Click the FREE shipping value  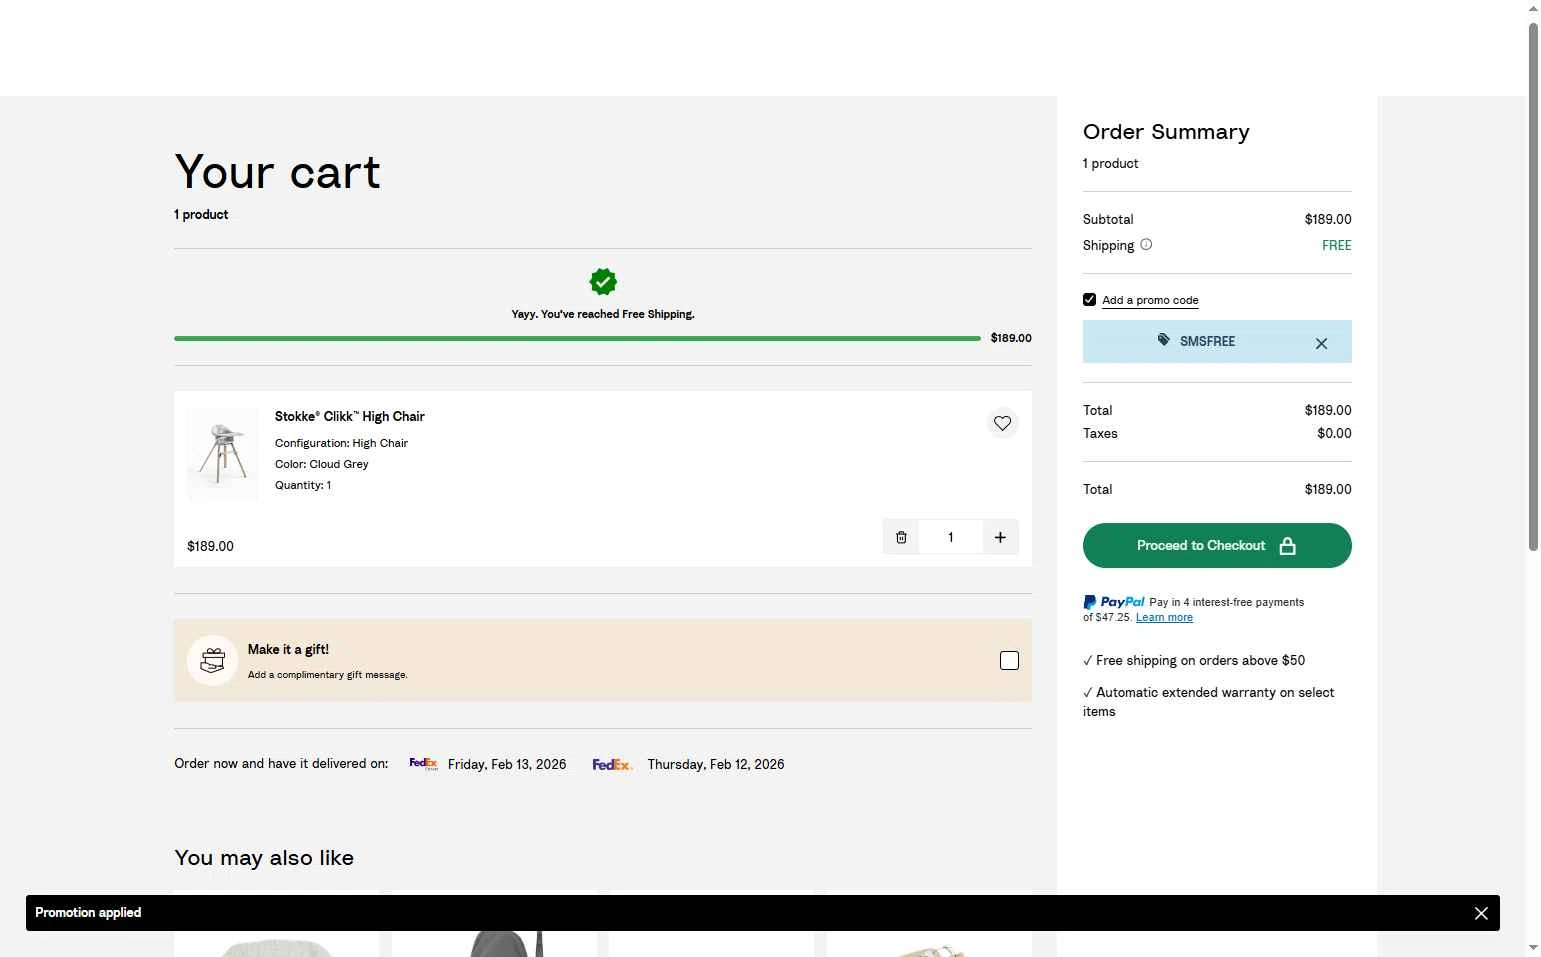pyautogui.click(x=1336, y=245)
